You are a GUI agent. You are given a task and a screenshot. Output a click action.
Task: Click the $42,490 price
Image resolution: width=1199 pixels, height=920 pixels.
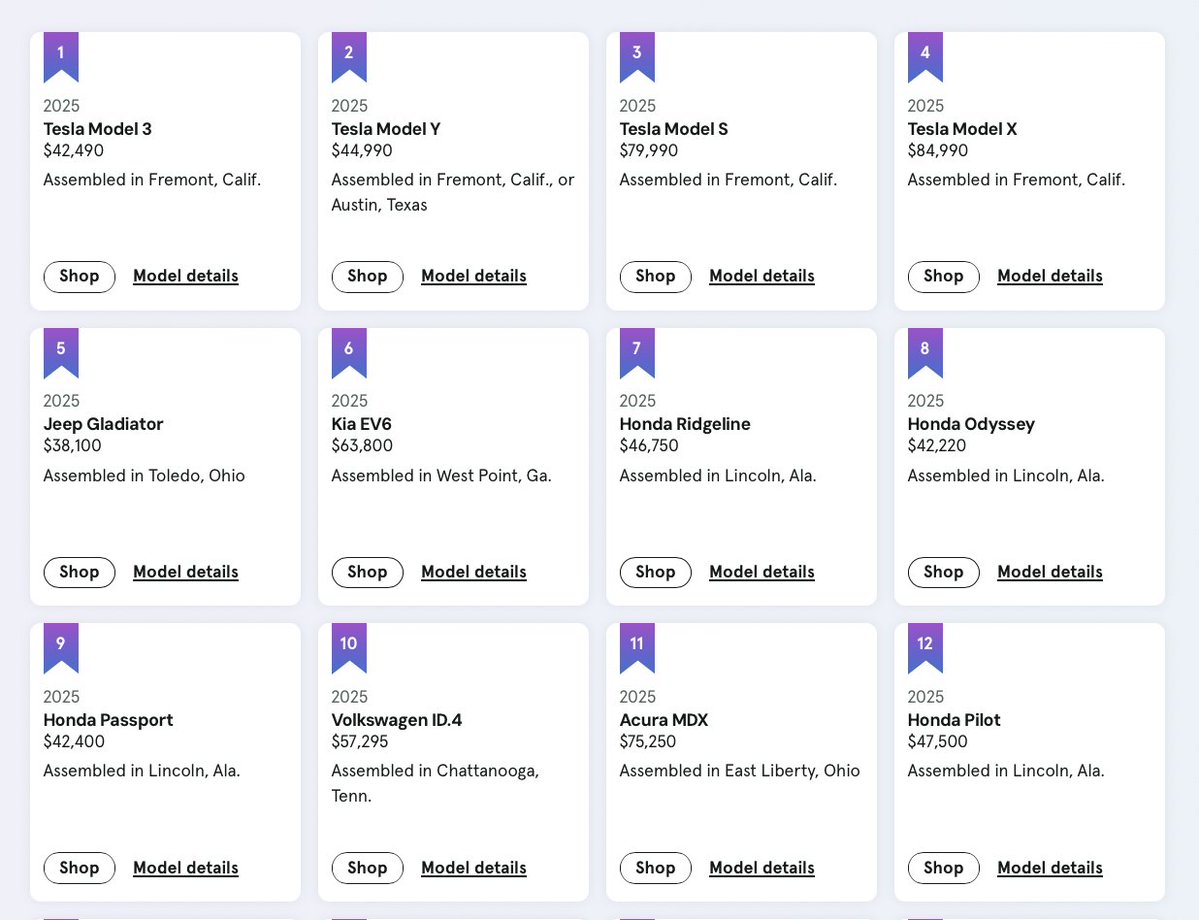click(x=73, y=151)
